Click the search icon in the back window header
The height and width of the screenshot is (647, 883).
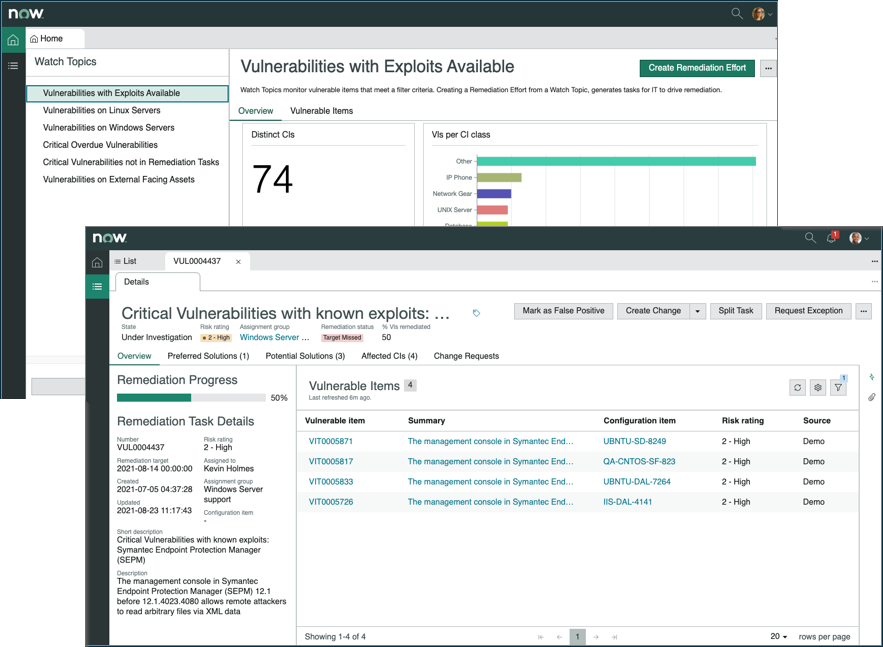tap(737, 13)
